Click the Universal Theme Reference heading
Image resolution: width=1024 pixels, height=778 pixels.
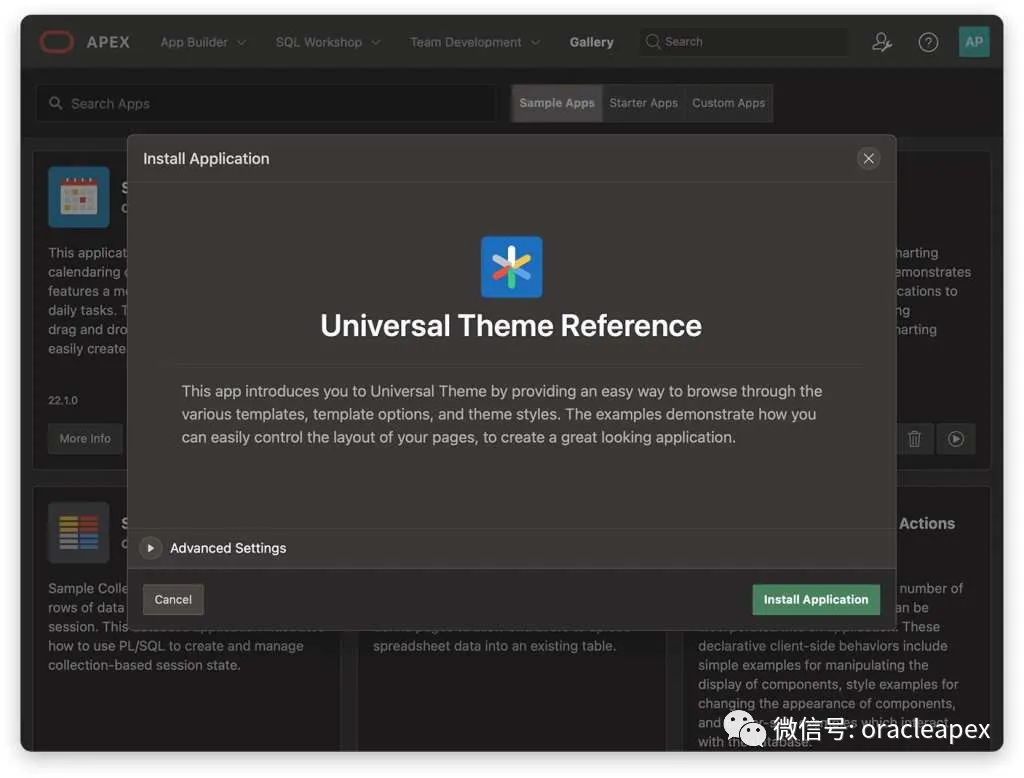(511, 325)
